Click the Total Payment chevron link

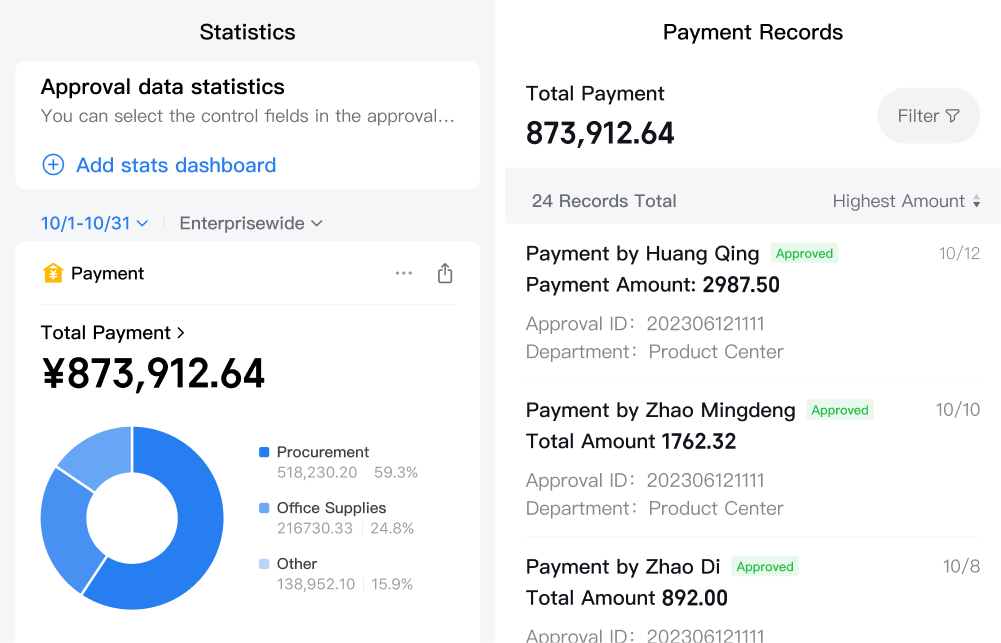pos(113,333)
